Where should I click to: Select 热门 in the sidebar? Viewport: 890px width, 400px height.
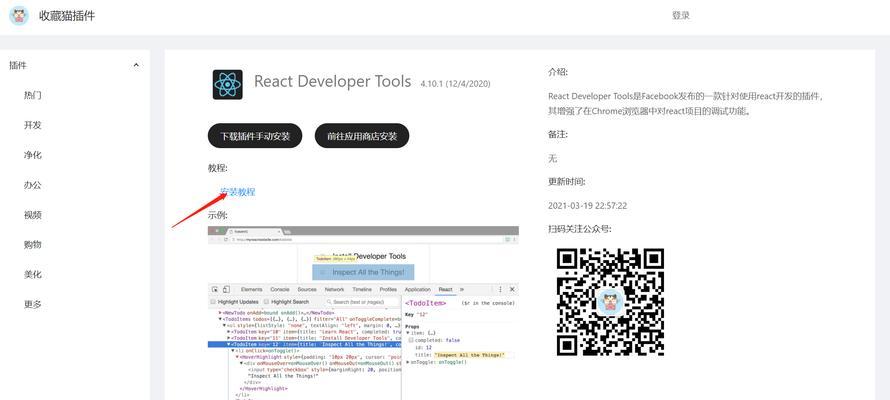coord(32,95)
